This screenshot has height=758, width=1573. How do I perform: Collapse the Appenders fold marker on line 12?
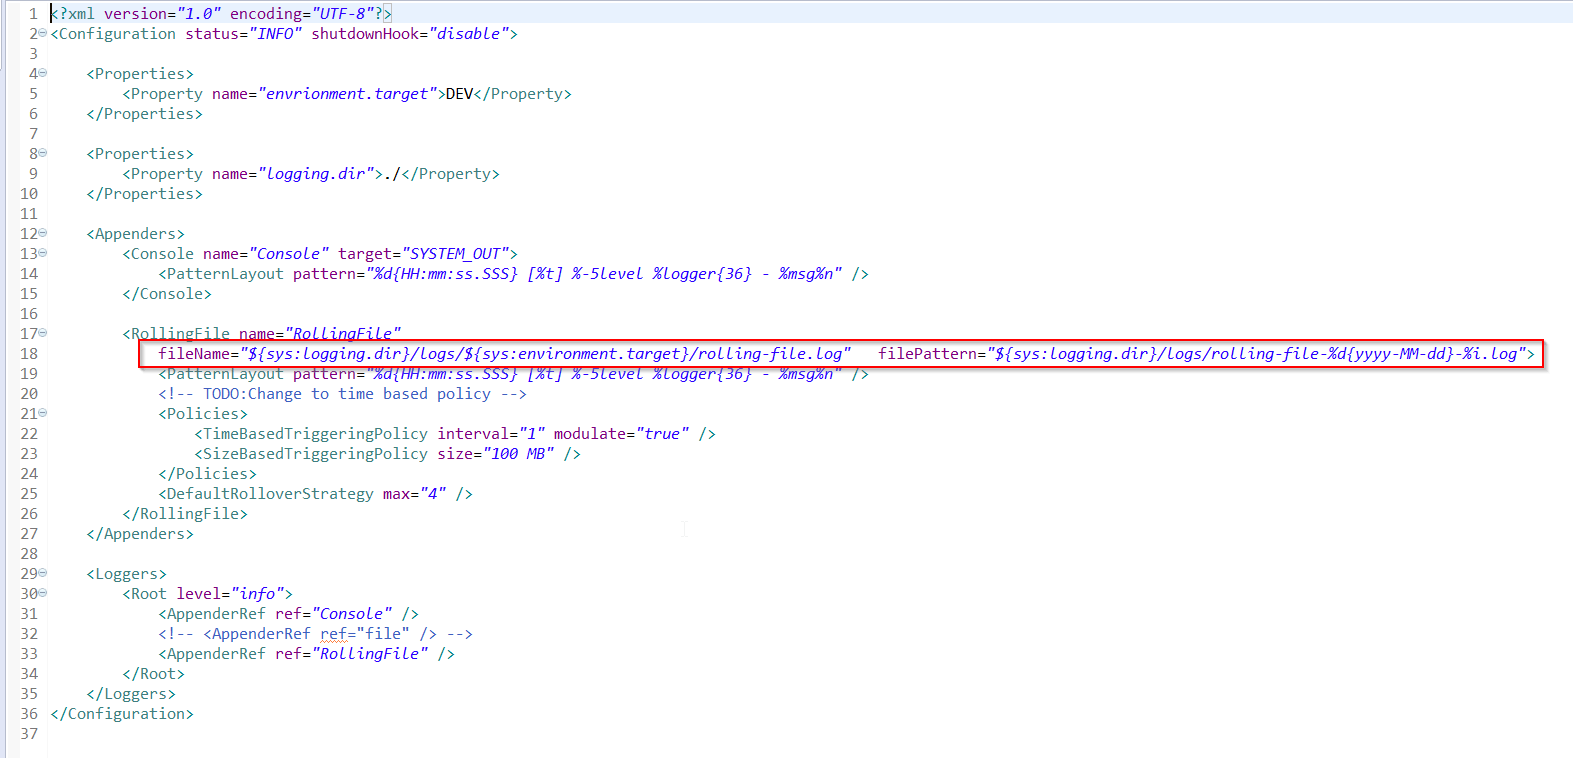(42, 233)
